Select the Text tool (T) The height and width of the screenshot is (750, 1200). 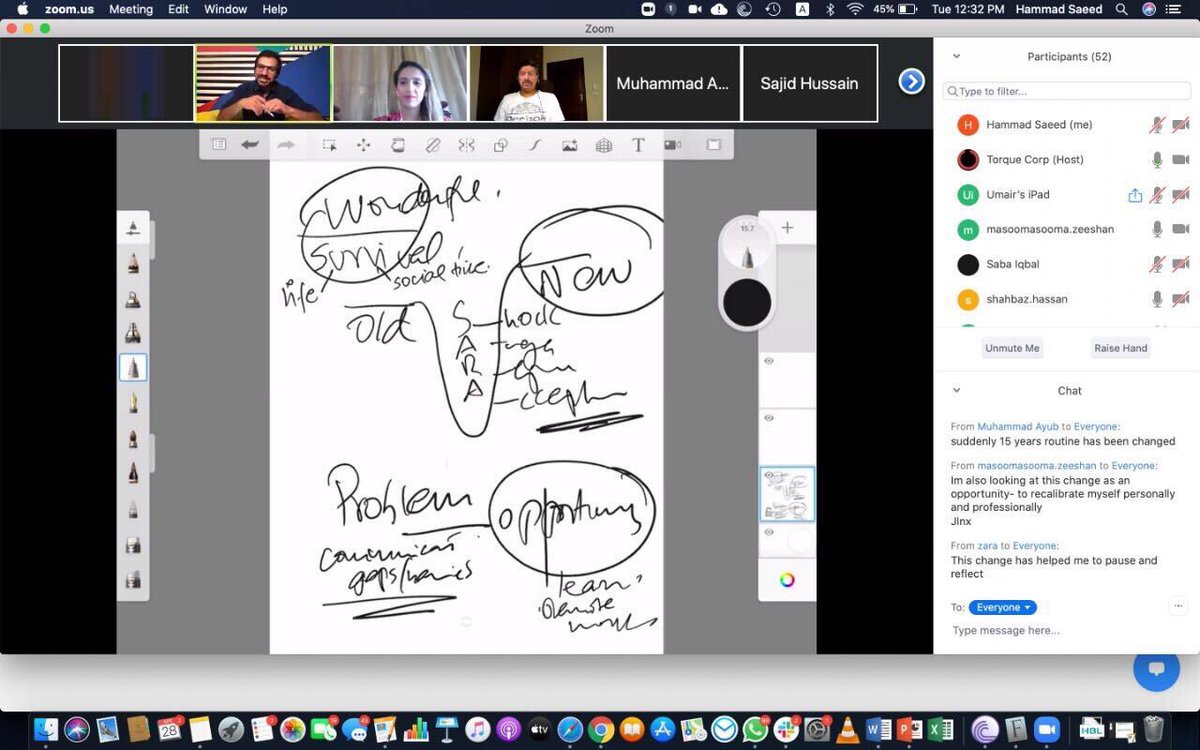click(638, 145)
